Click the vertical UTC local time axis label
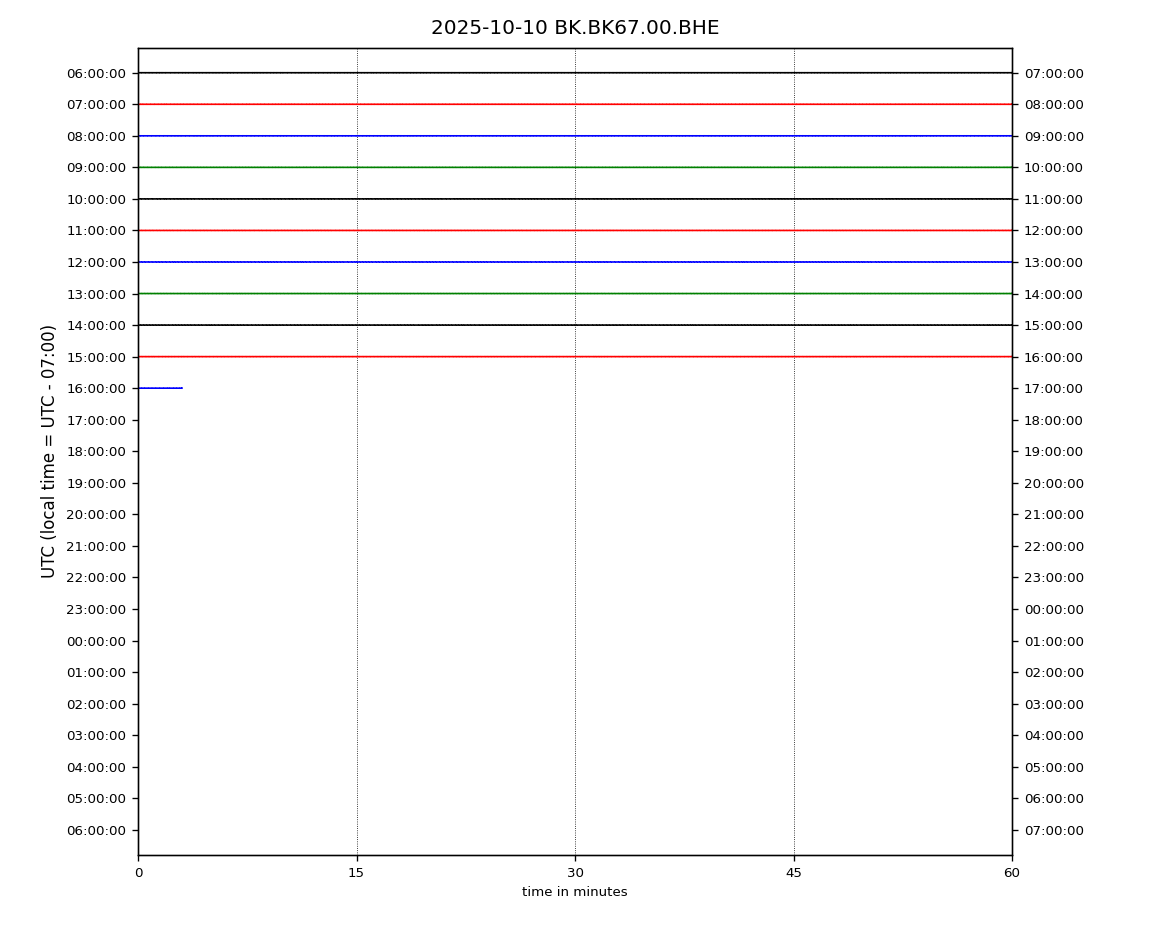This screenshot has height=950, width=1150. coord(49,451)
